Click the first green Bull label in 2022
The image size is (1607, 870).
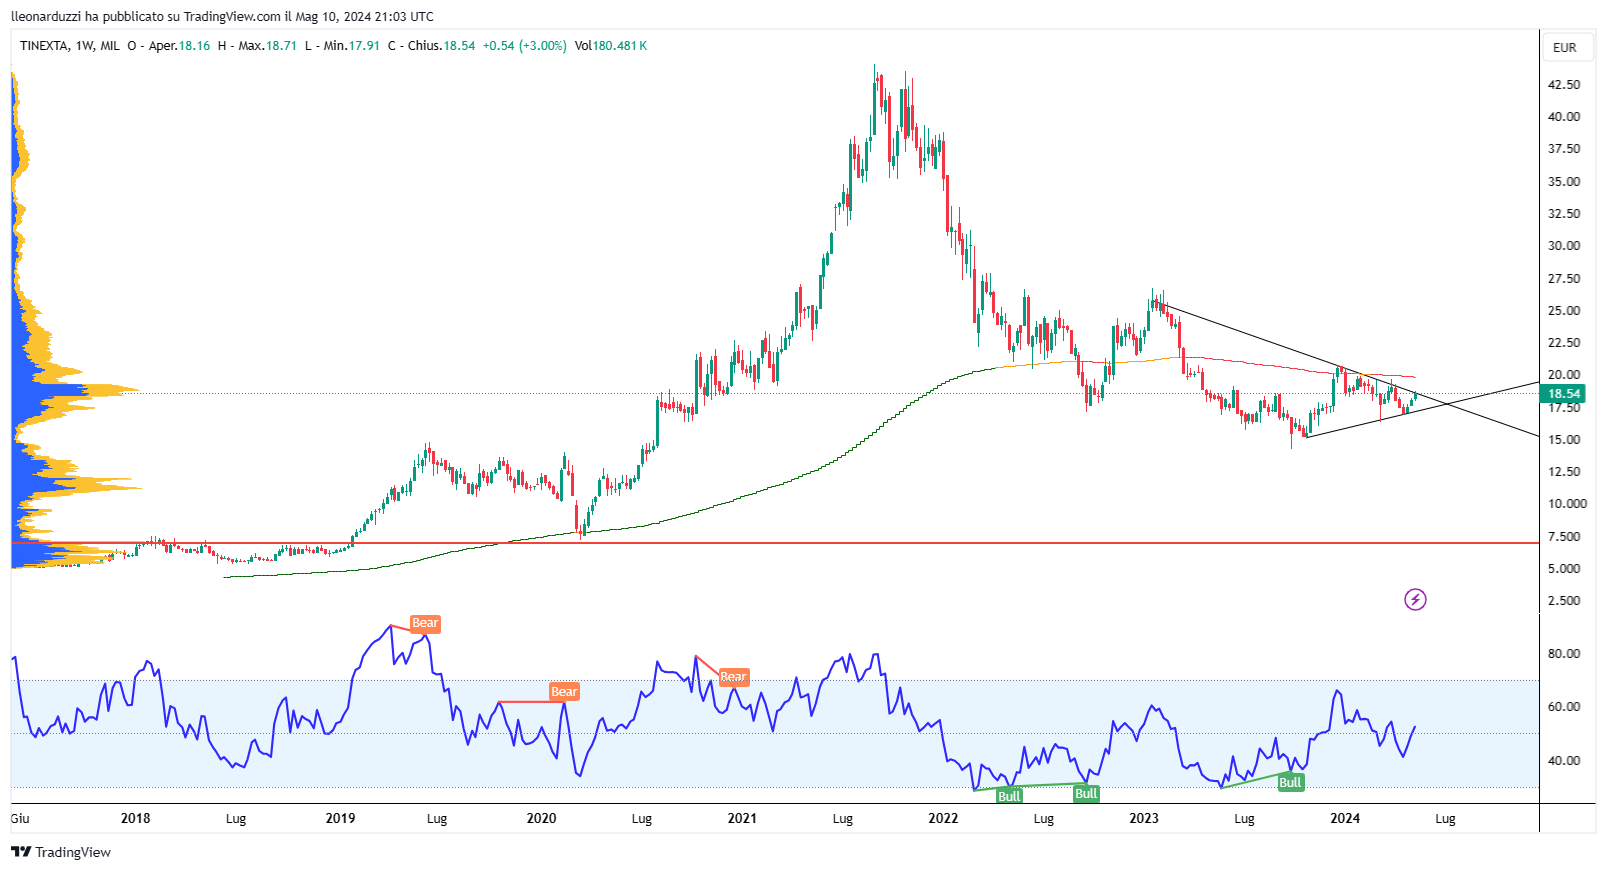click(1009, 796)
